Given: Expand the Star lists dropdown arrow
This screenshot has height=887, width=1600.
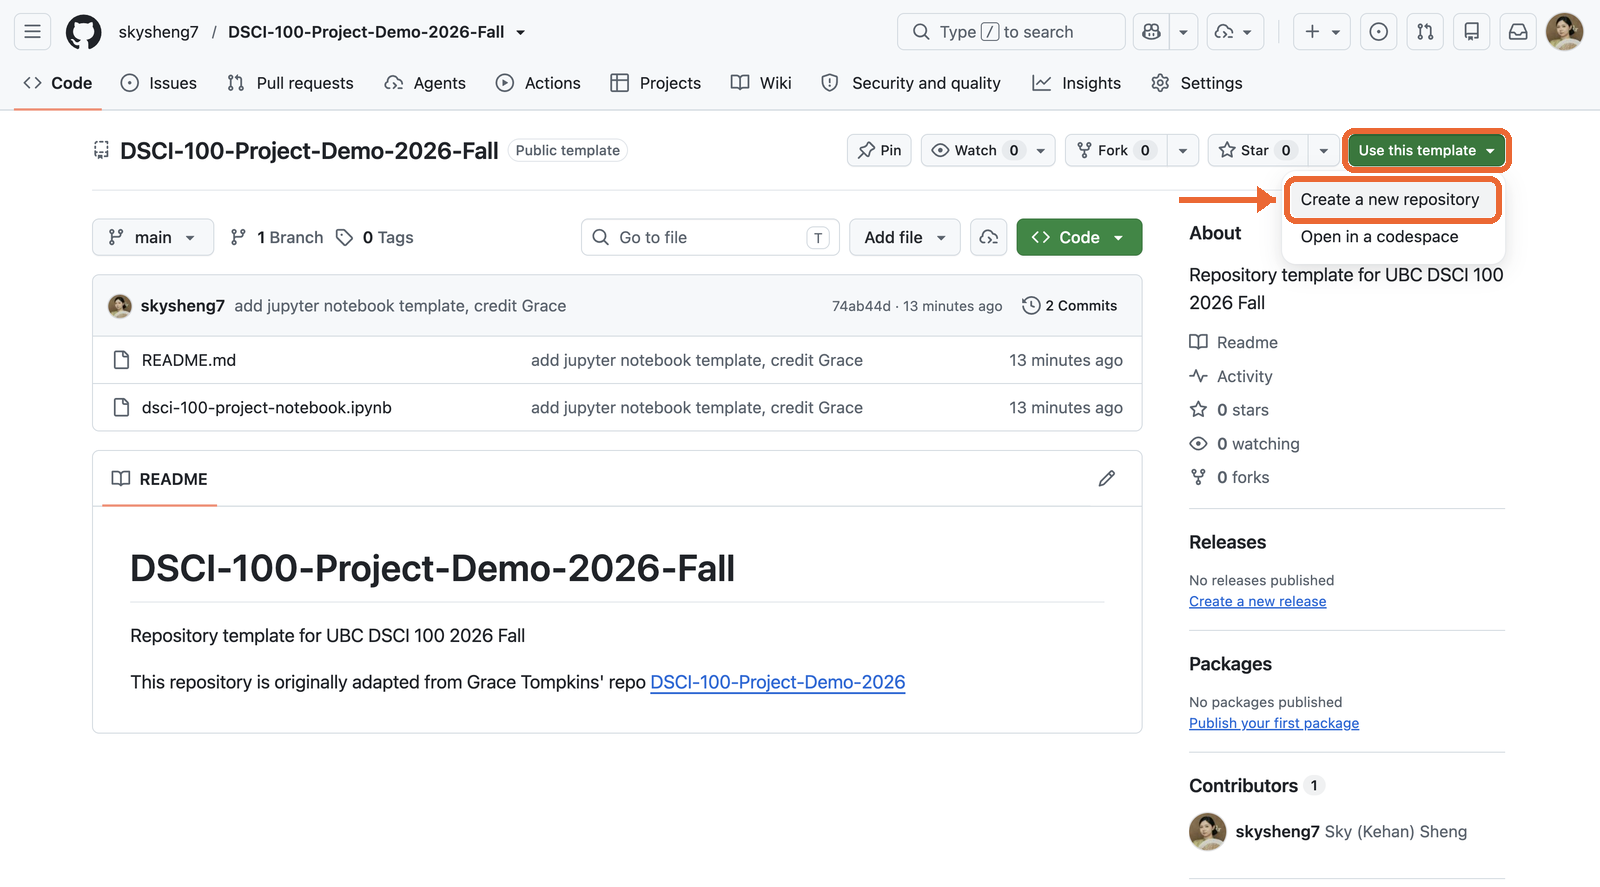Looking at the screenshot, I should (1324, 150).
